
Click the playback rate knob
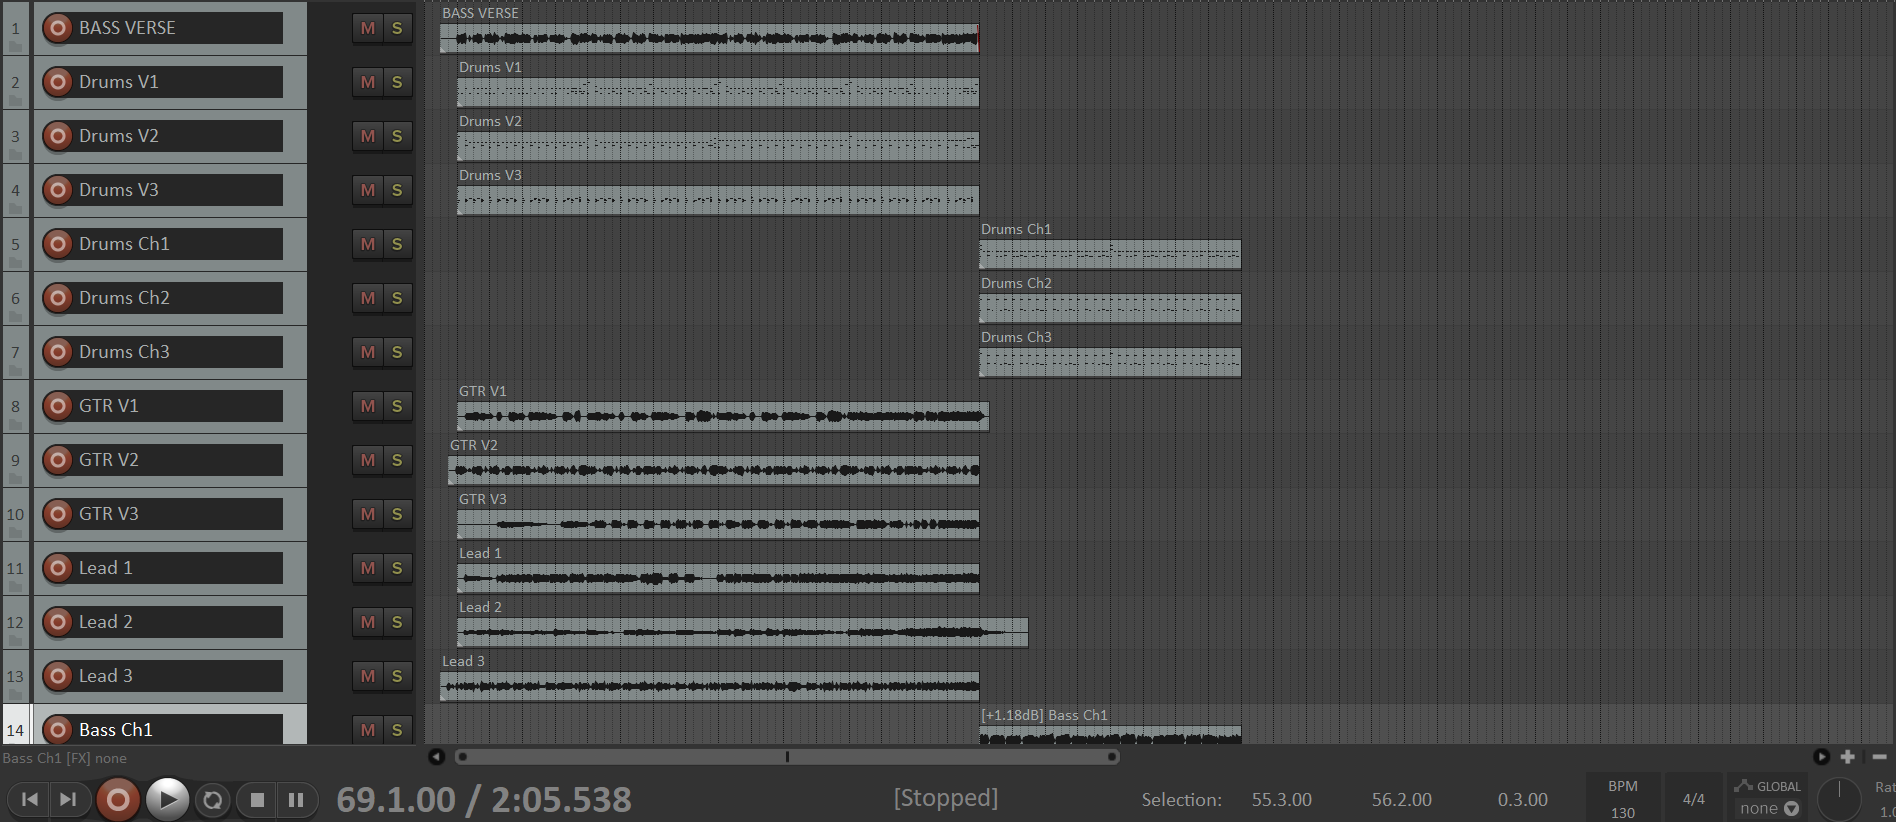pos(1838,799)
